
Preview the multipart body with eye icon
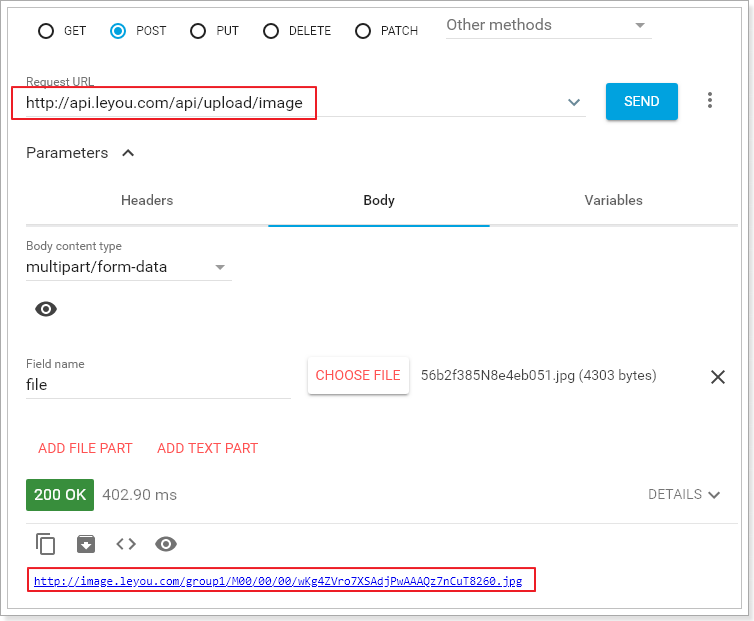coord(46,309)
